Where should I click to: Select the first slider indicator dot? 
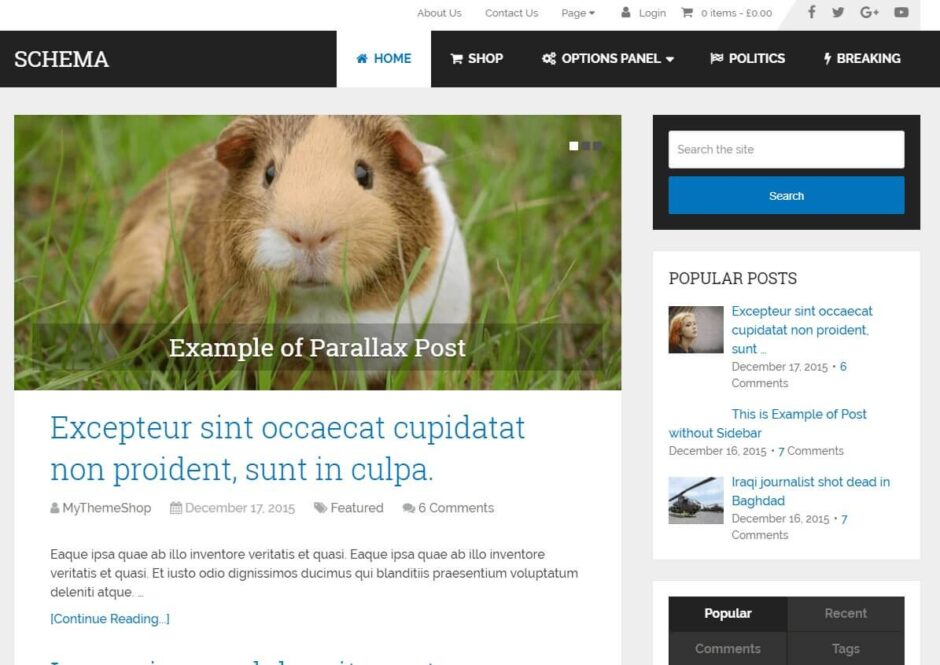(574, 146)
